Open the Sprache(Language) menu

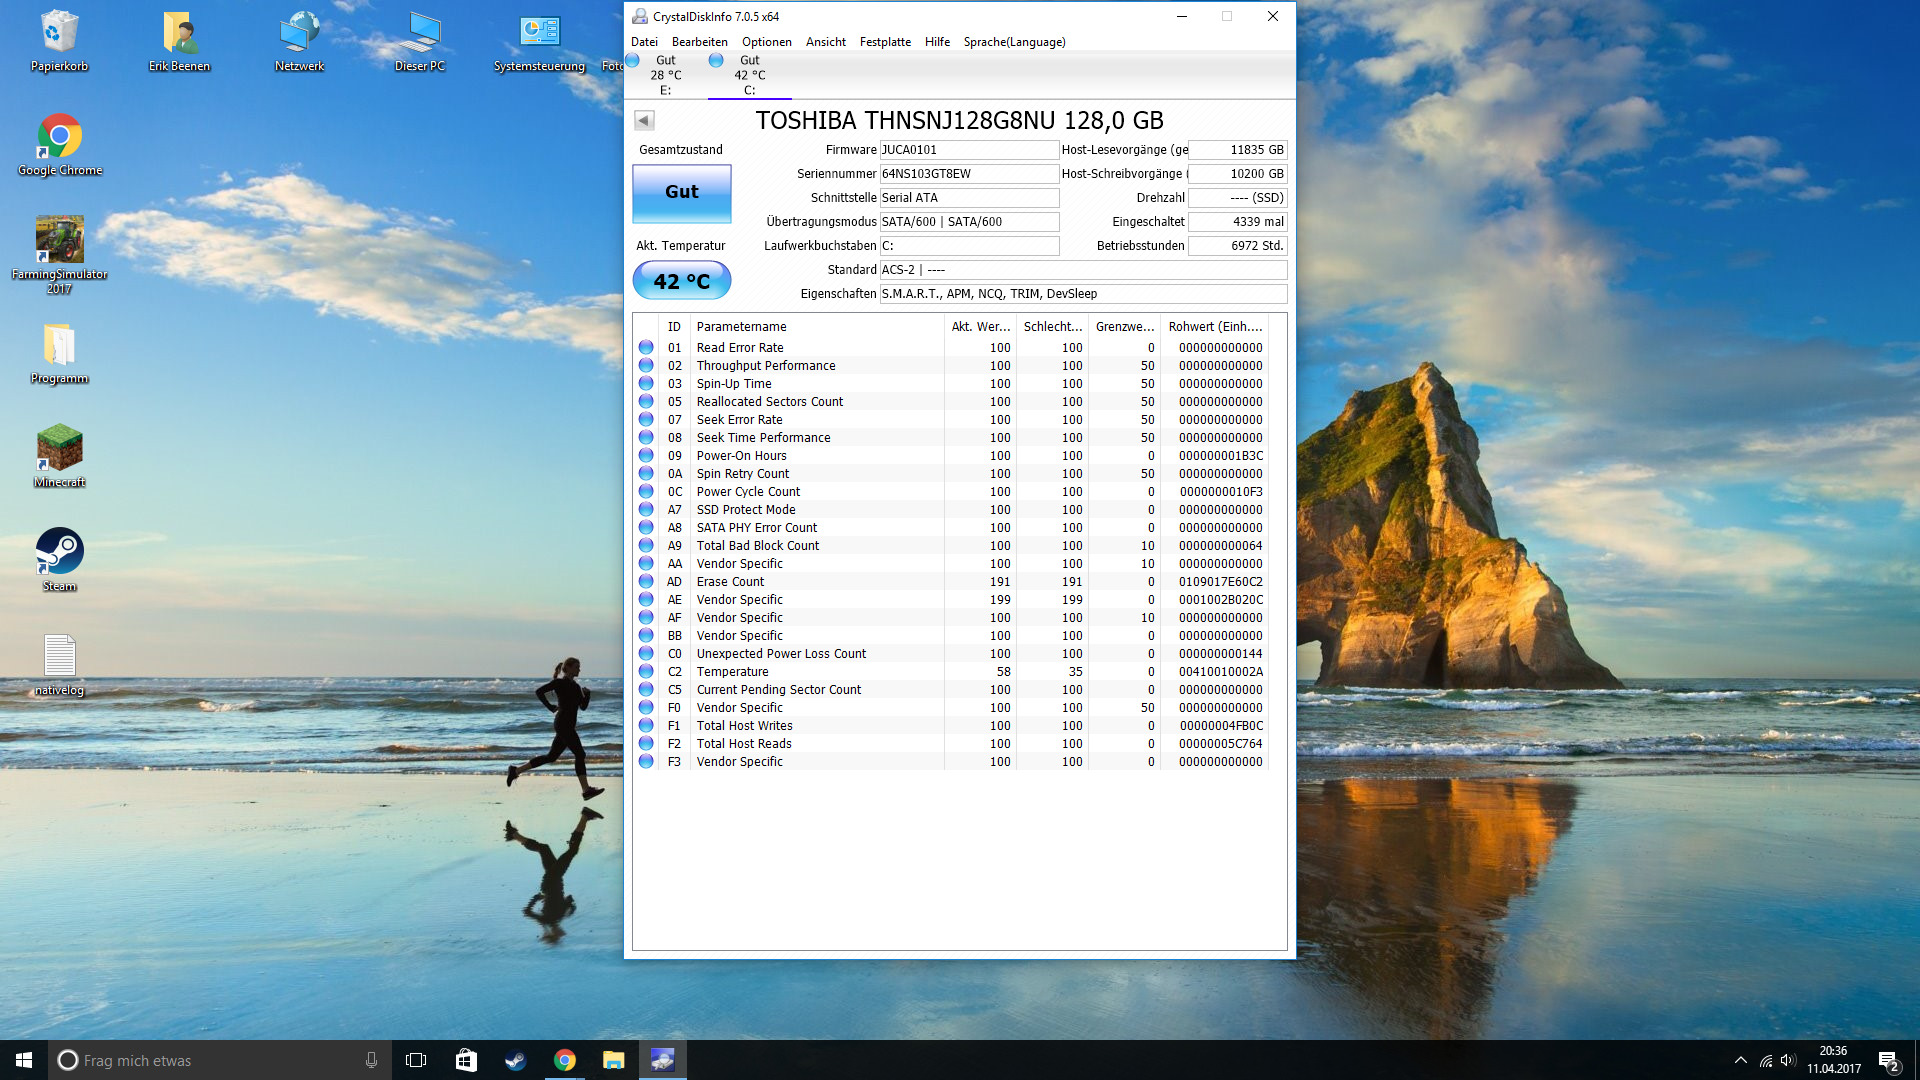[1013, 42]
